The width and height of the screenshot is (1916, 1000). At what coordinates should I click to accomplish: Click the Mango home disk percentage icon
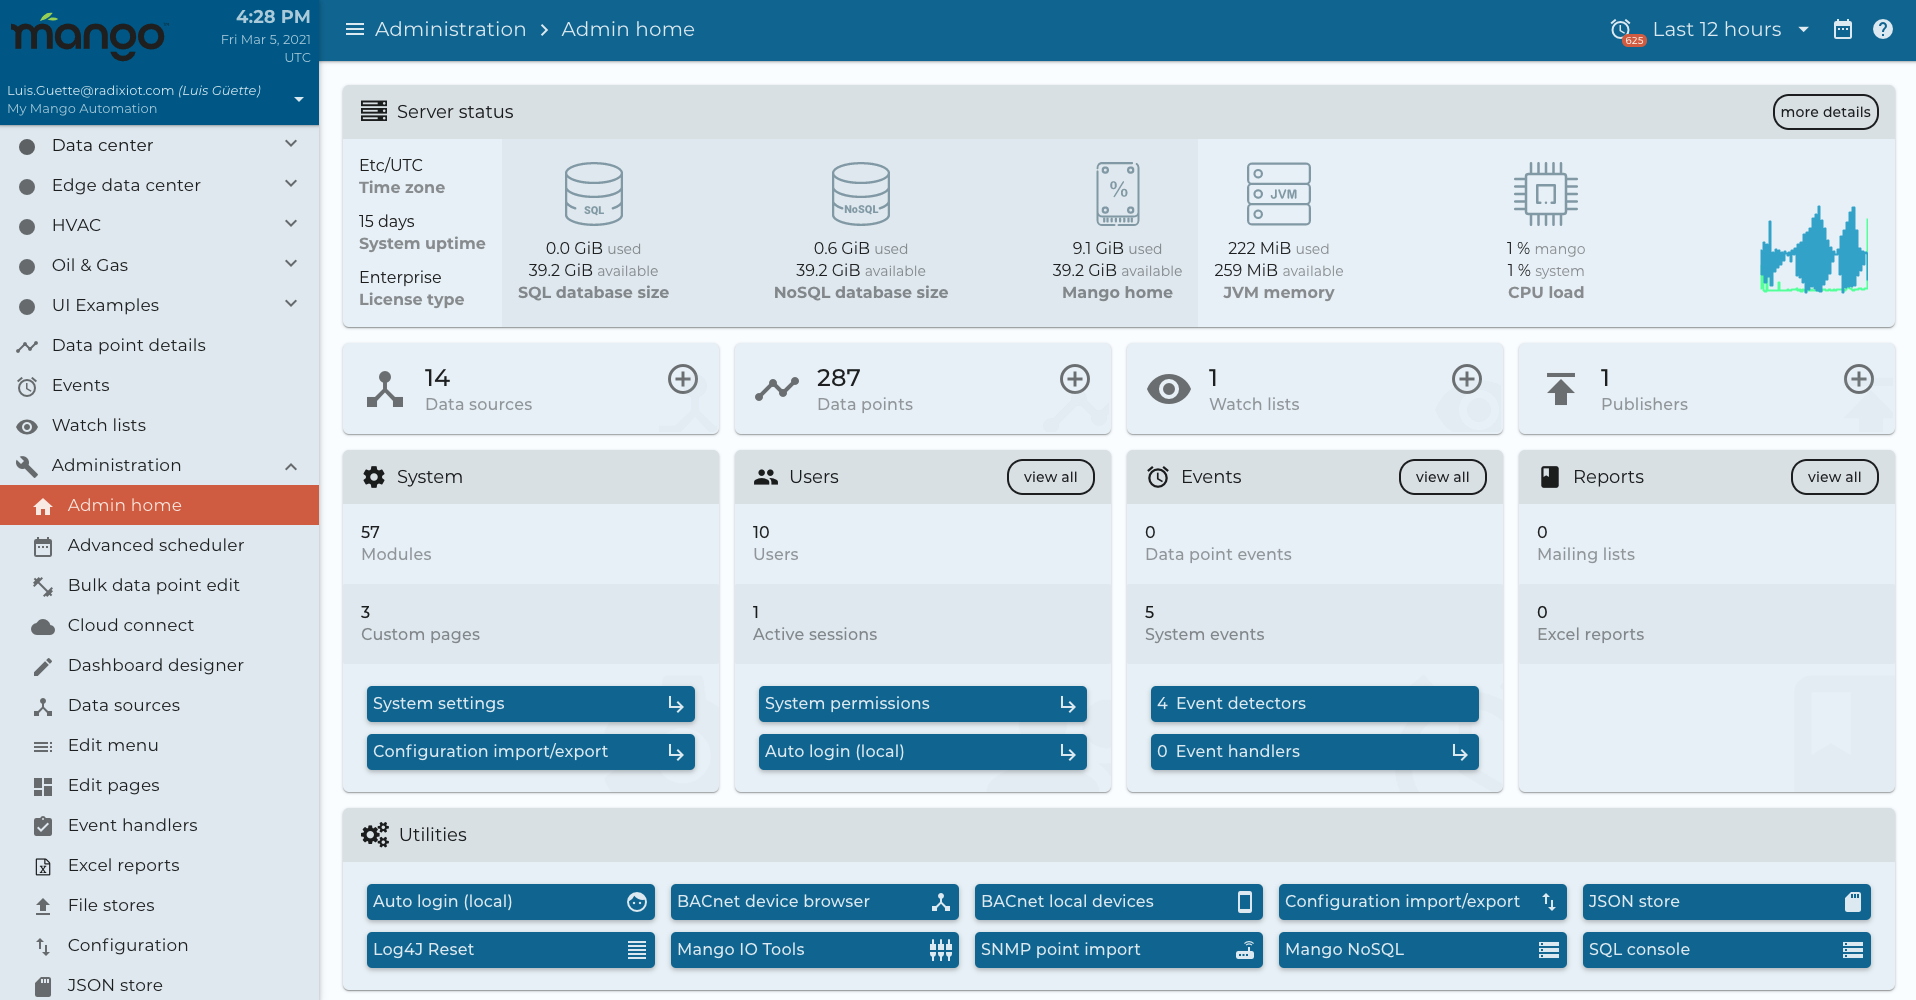[1118, 193]
